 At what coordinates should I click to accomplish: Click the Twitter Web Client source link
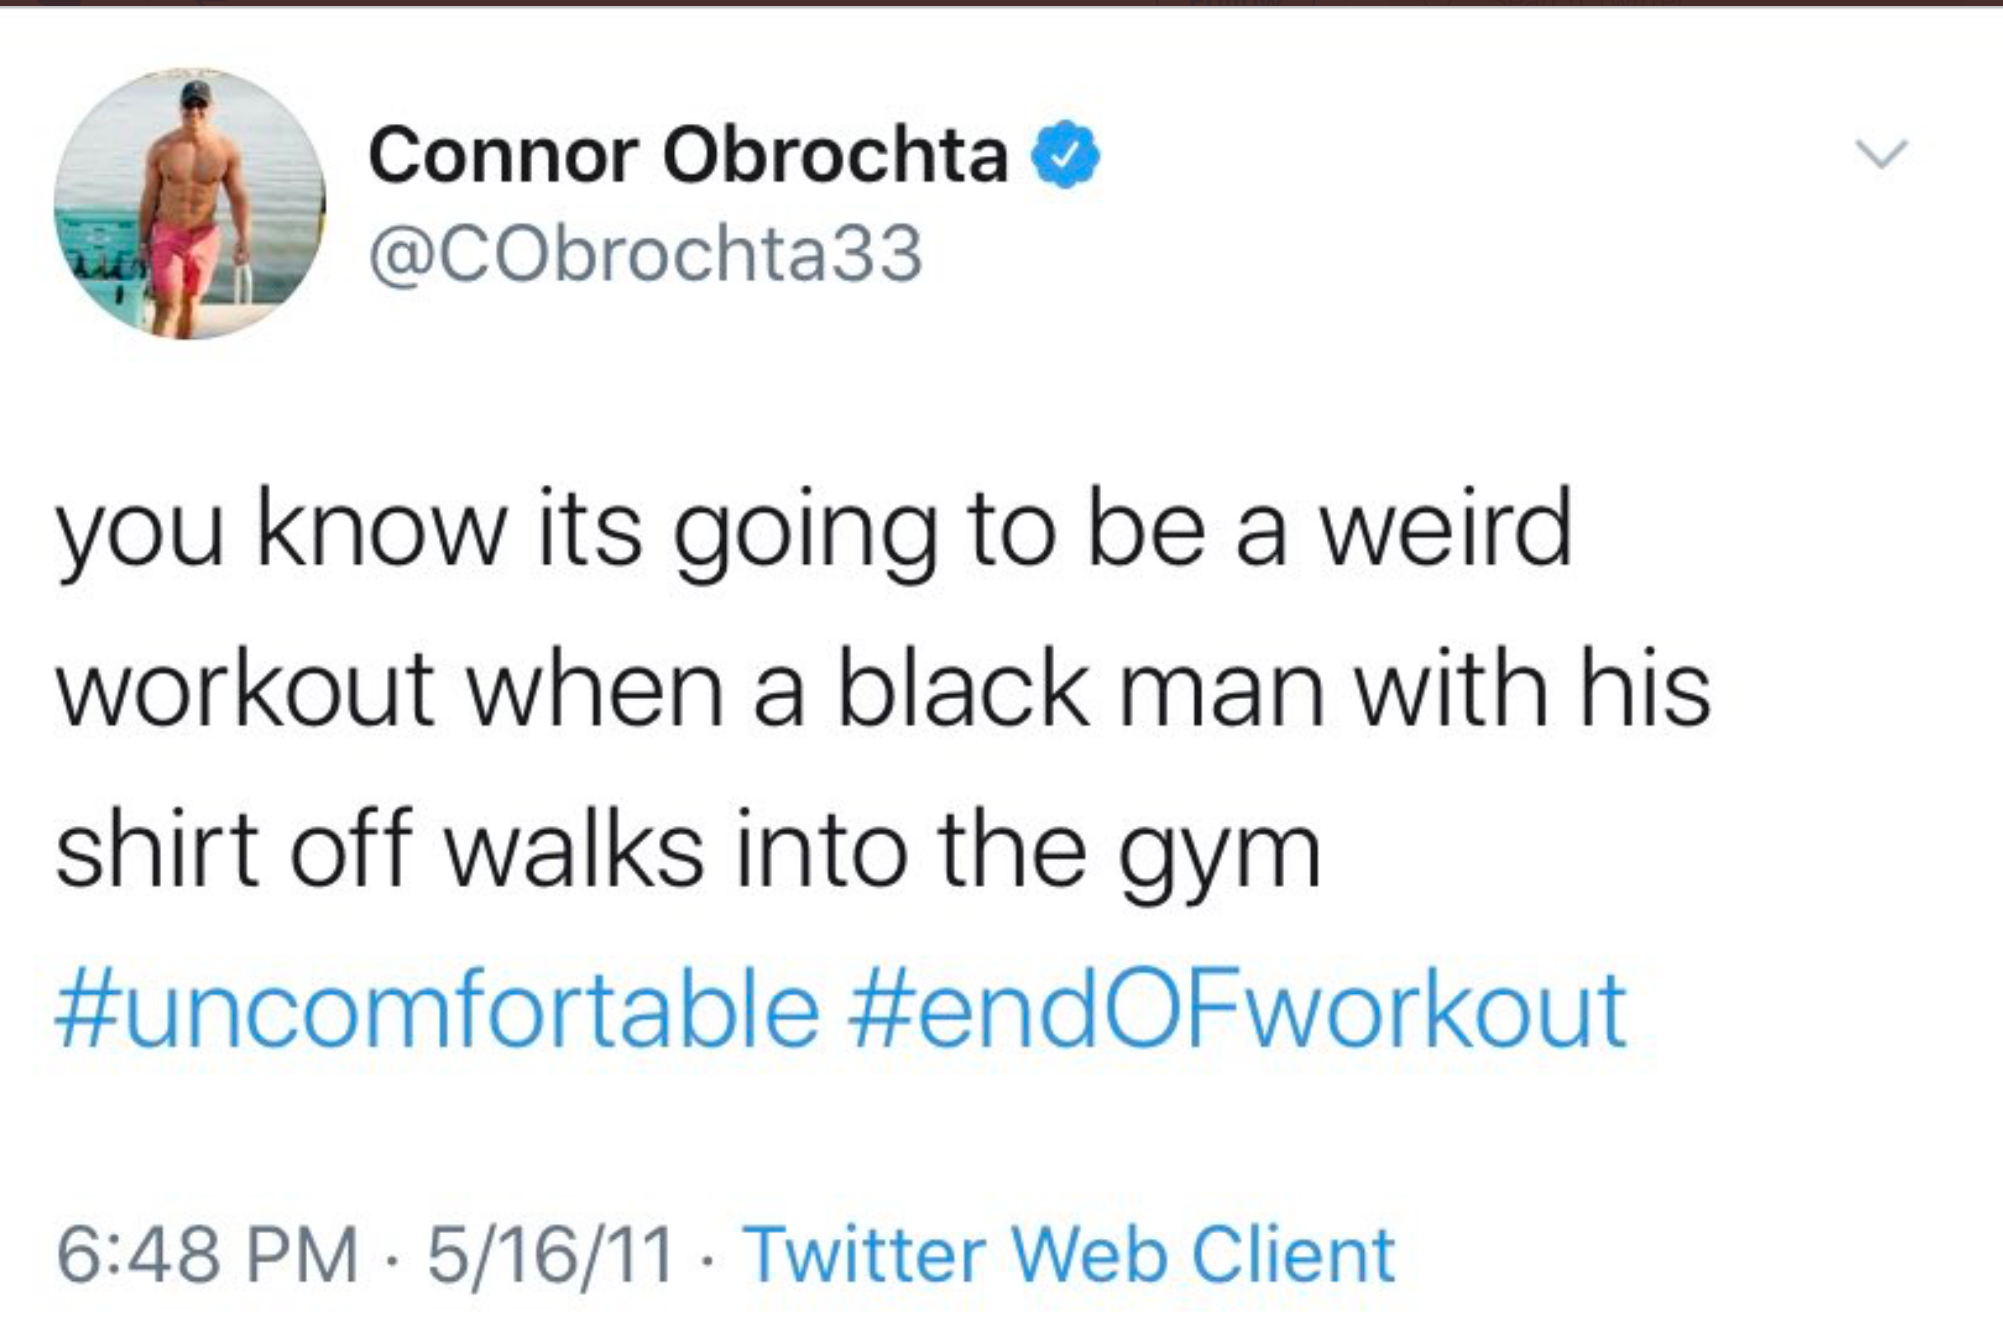point(1068,1254)
